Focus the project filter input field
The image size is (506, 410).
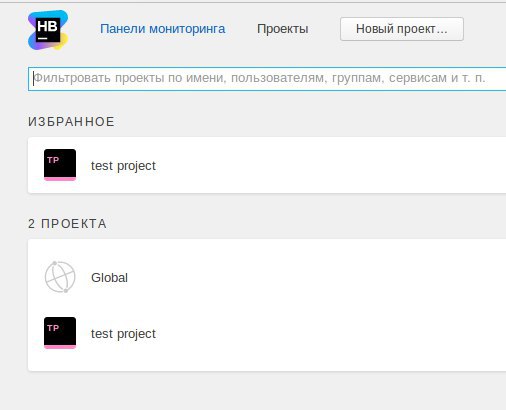pyautogui.click(x=267, y=79)
